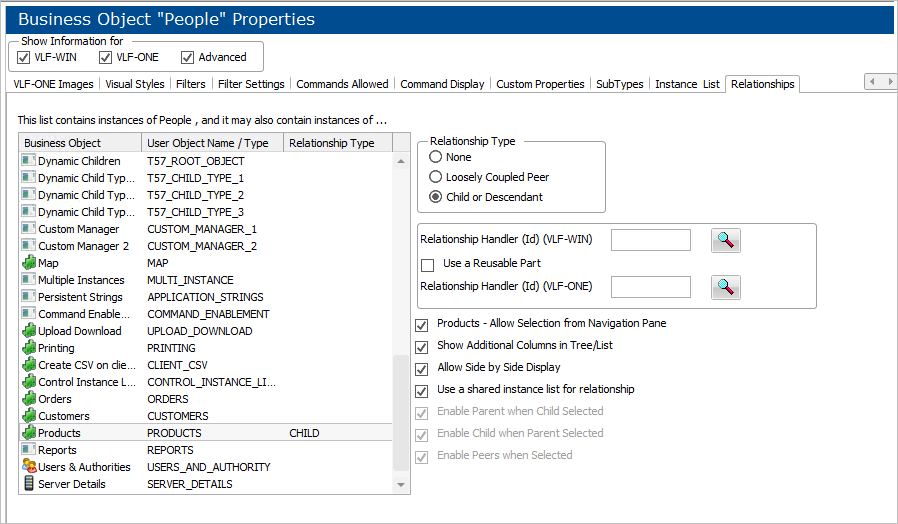Image resolution: width=898 pixels, height=524 pixels.
Task: Open the Custom Properties tab
Action: pyautogui.click(x=540, y=84)
